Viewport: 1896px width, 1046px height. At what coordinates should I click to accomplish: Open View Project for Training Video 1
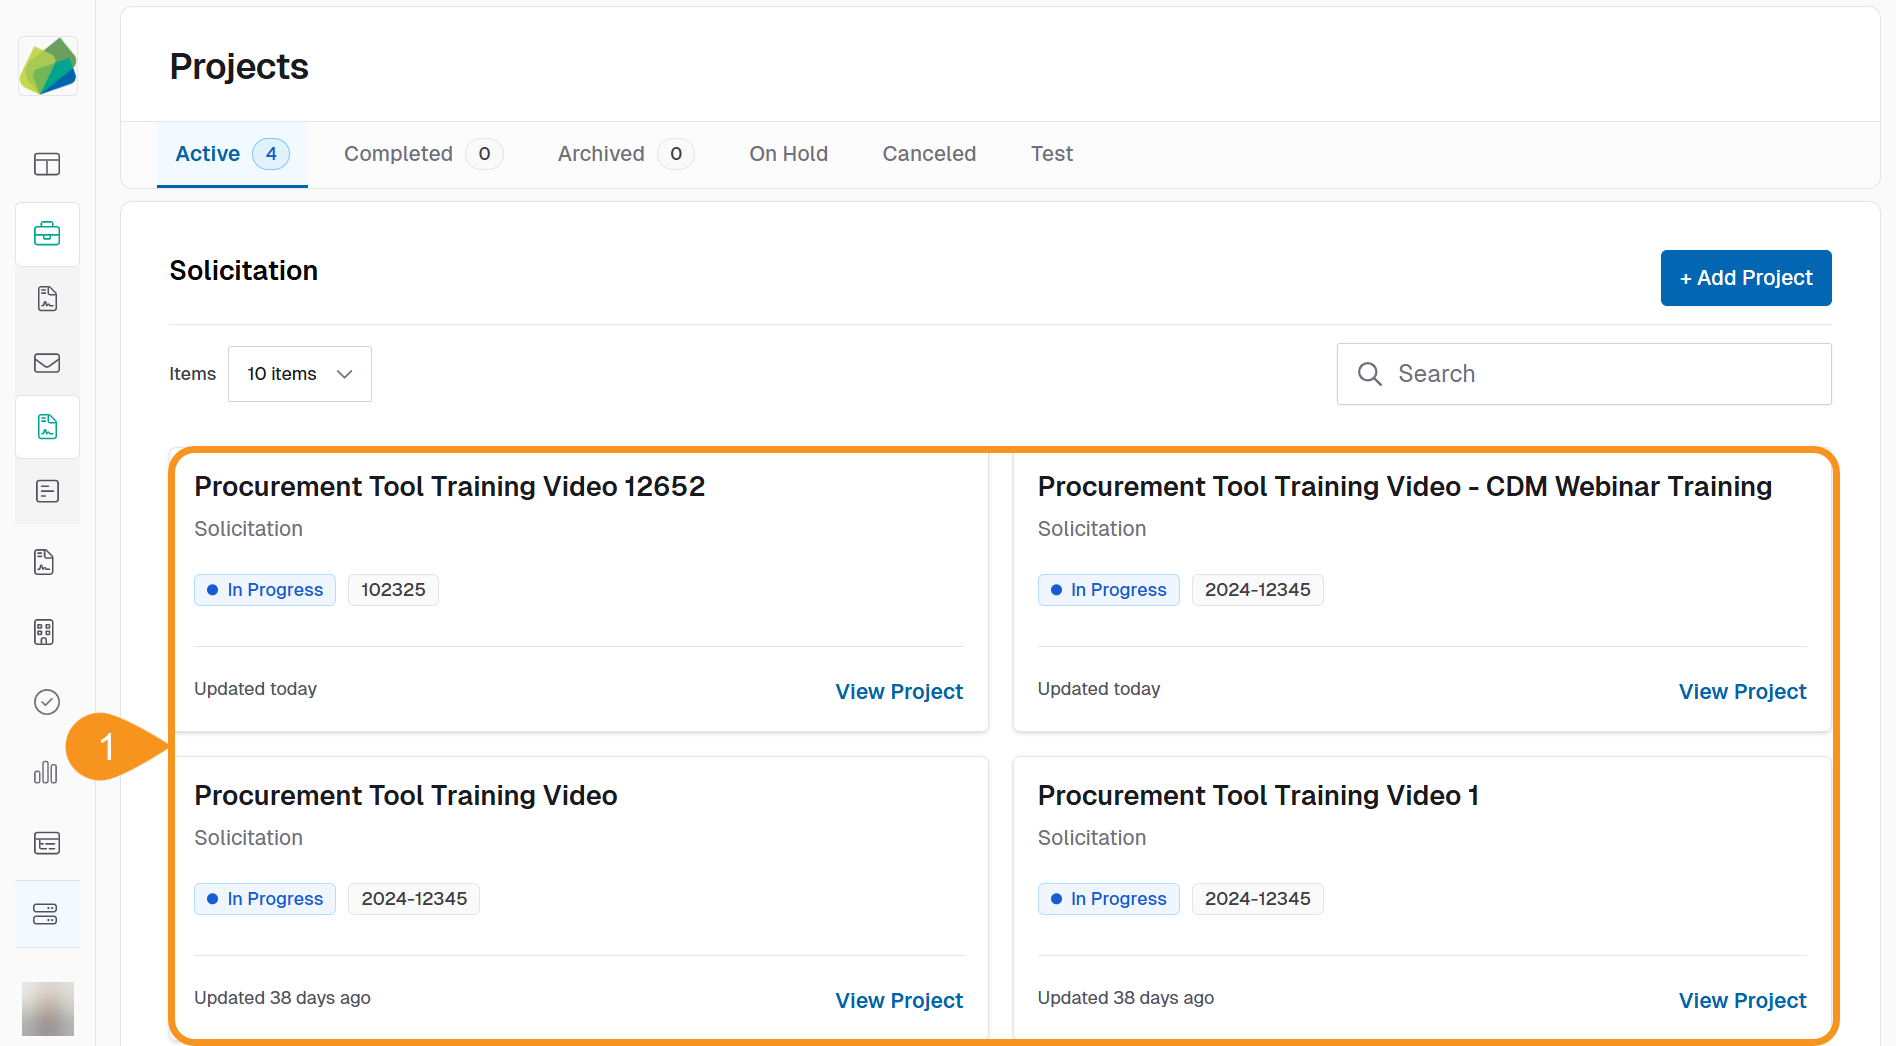pyautogui.click(x=1741, y=1001)
